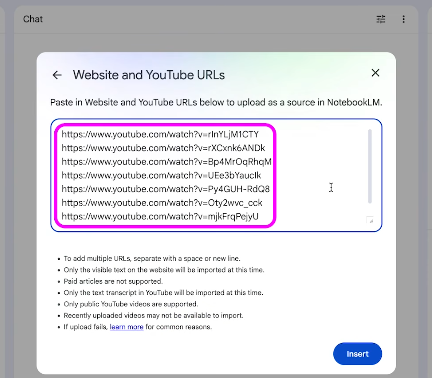Open the Chat settings sliders icon
Viewport: 432px width, 378px height.
pyautogui.click(x=381, y=19)
